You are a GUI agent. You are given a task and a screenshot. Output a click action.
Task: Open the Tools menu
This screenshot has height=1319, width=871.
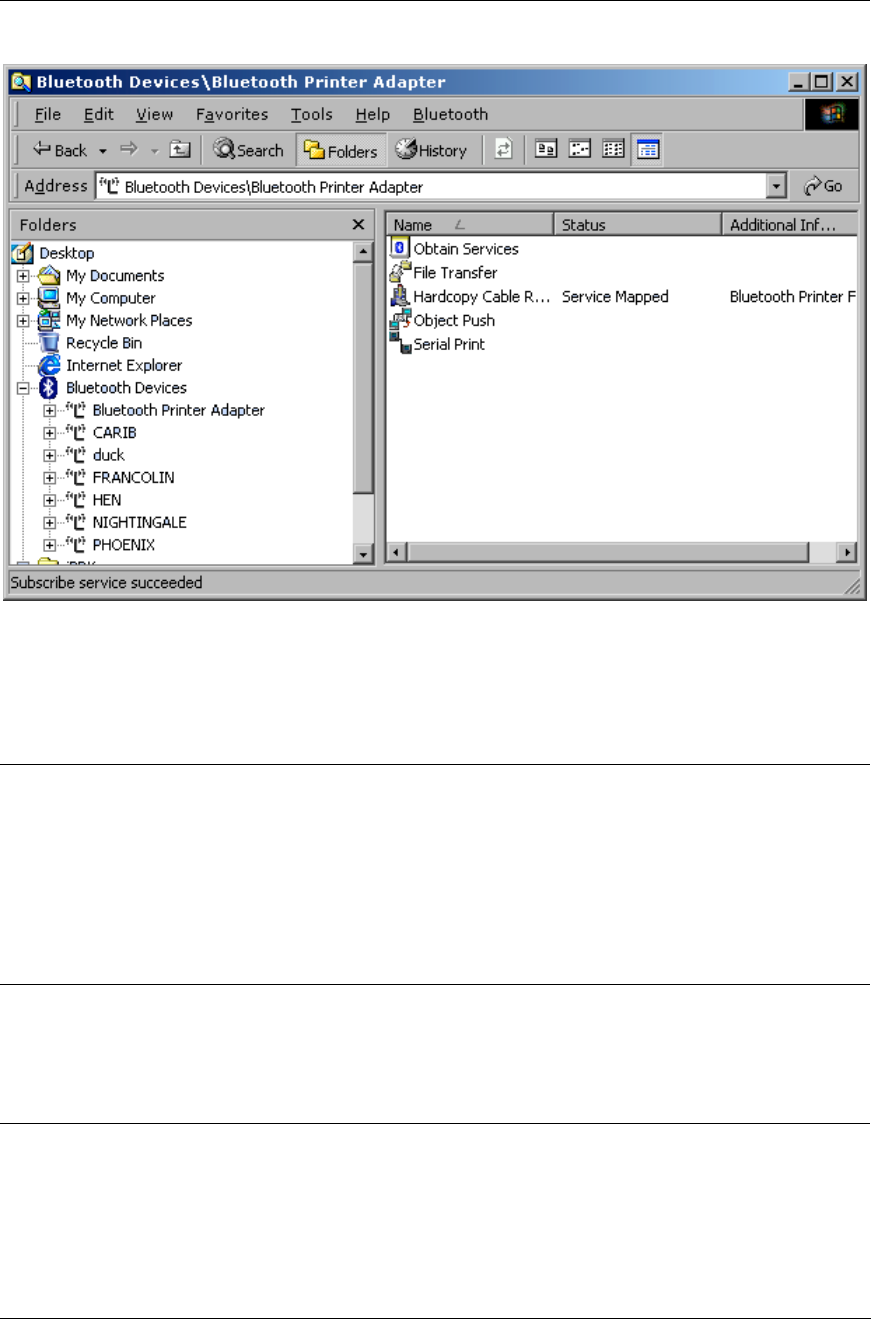click(312, 115)
